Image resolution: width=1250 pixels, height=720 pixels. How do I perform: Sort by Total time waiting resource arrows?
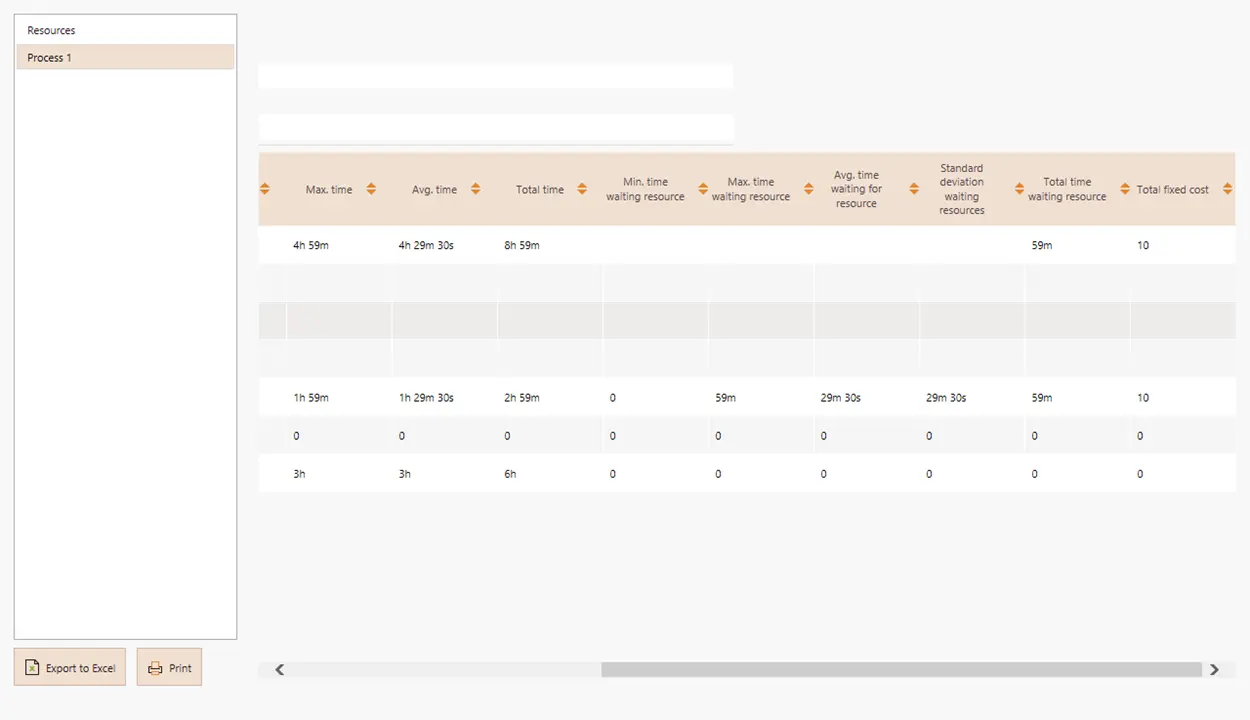pyautogui.click(x=1125, y=189)
